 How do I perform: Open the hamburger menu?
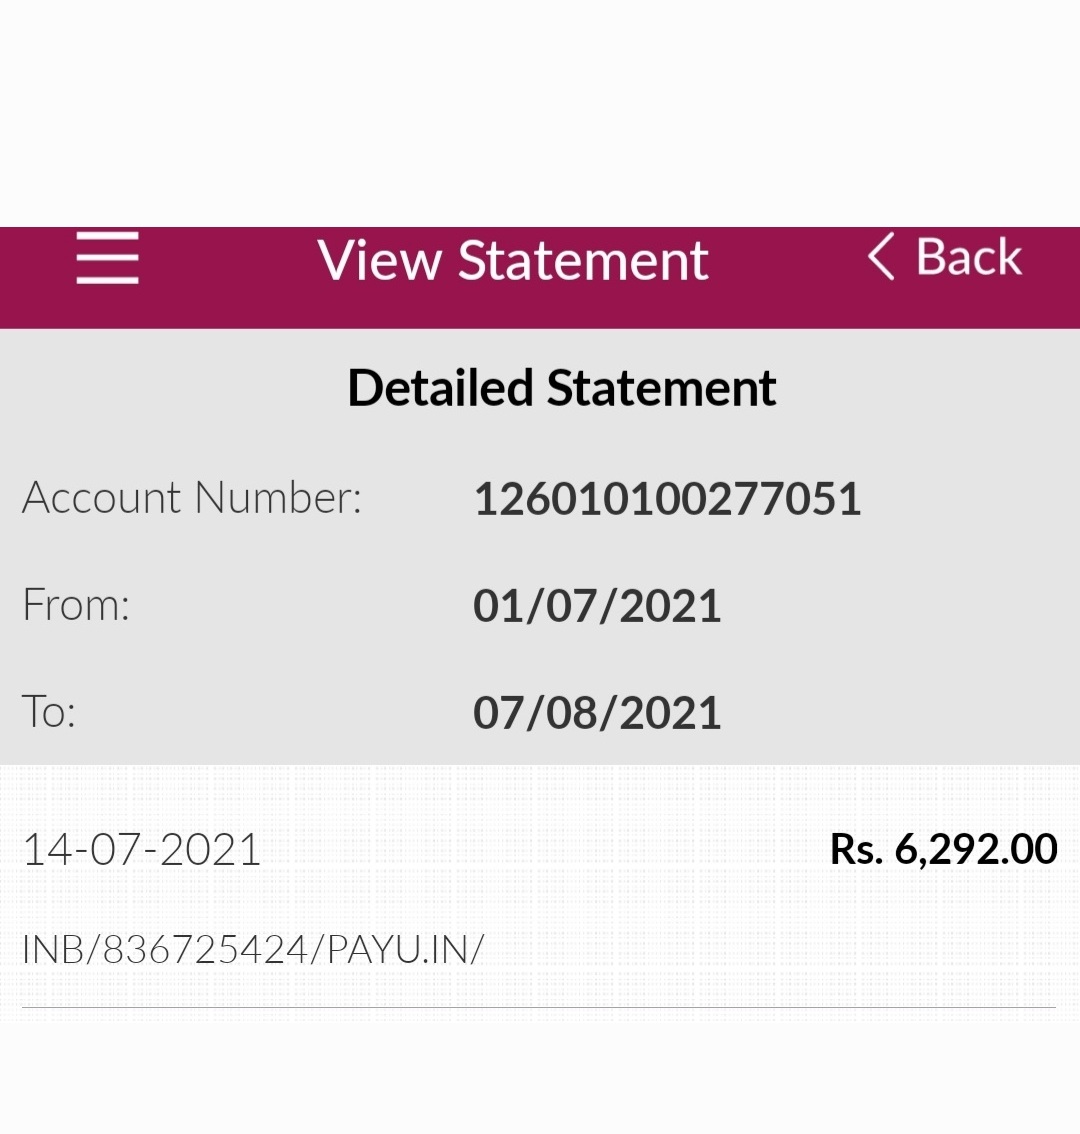coord(107,258)
